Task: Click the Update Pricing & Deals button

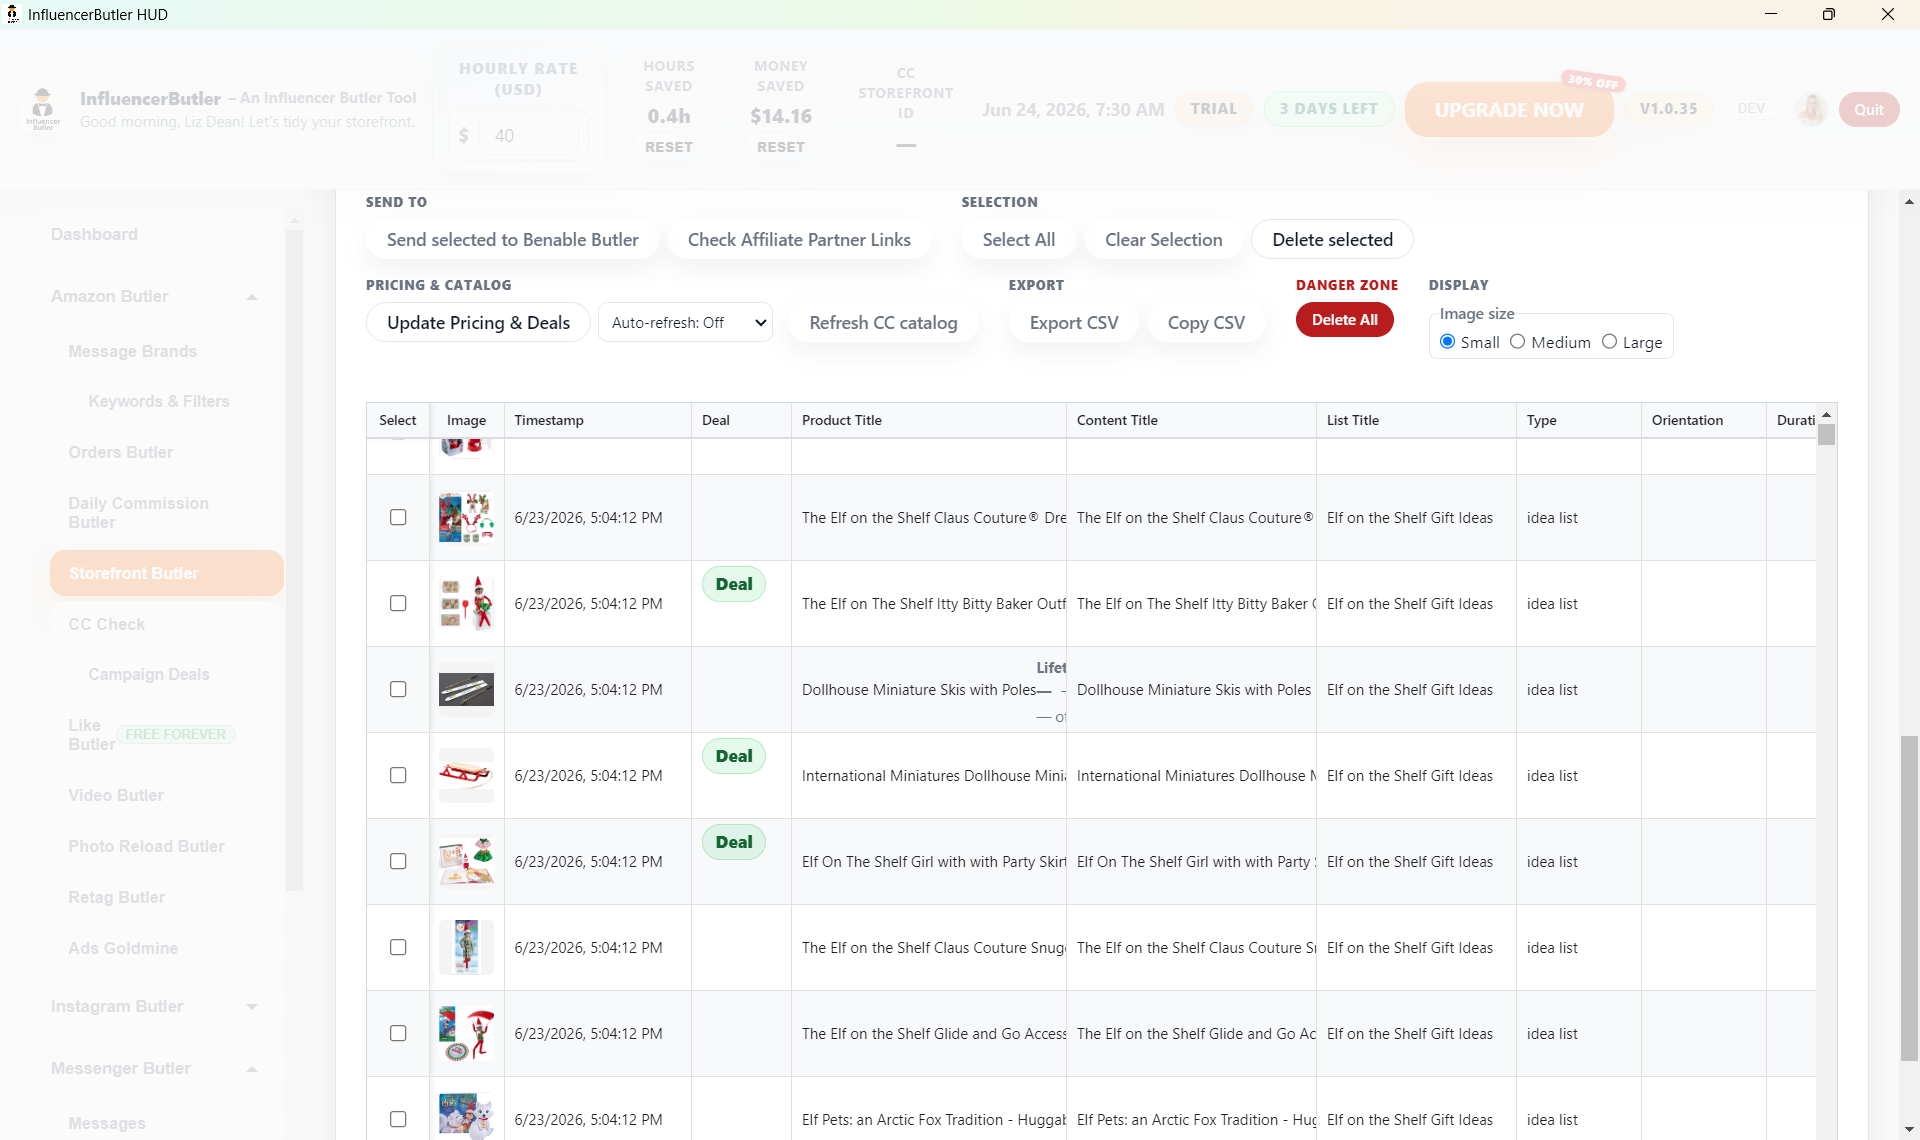Action: [x=478, y=322]
